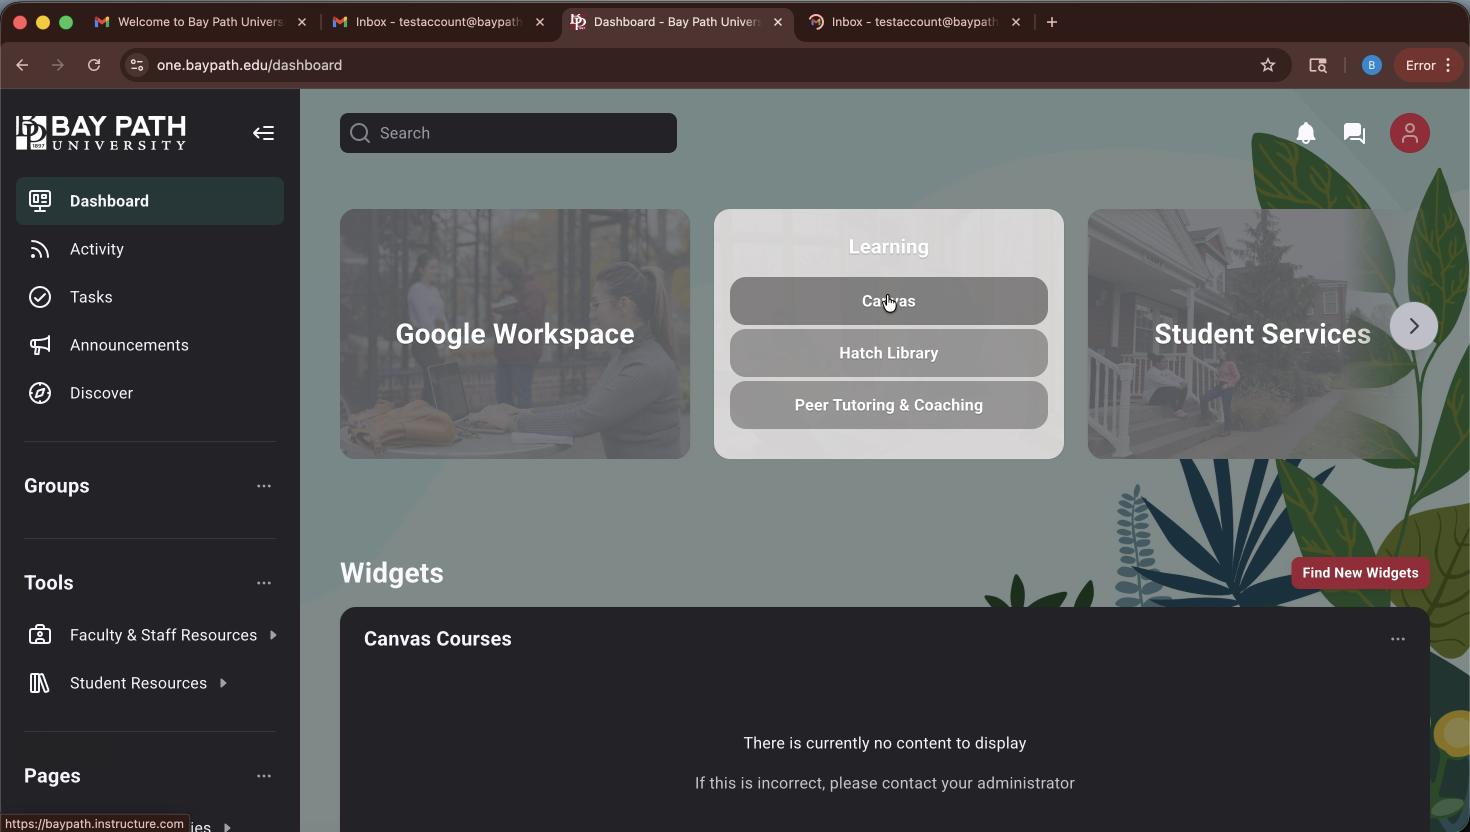
Task: Click the profile avatar icon
Action: pos(1410,132)
